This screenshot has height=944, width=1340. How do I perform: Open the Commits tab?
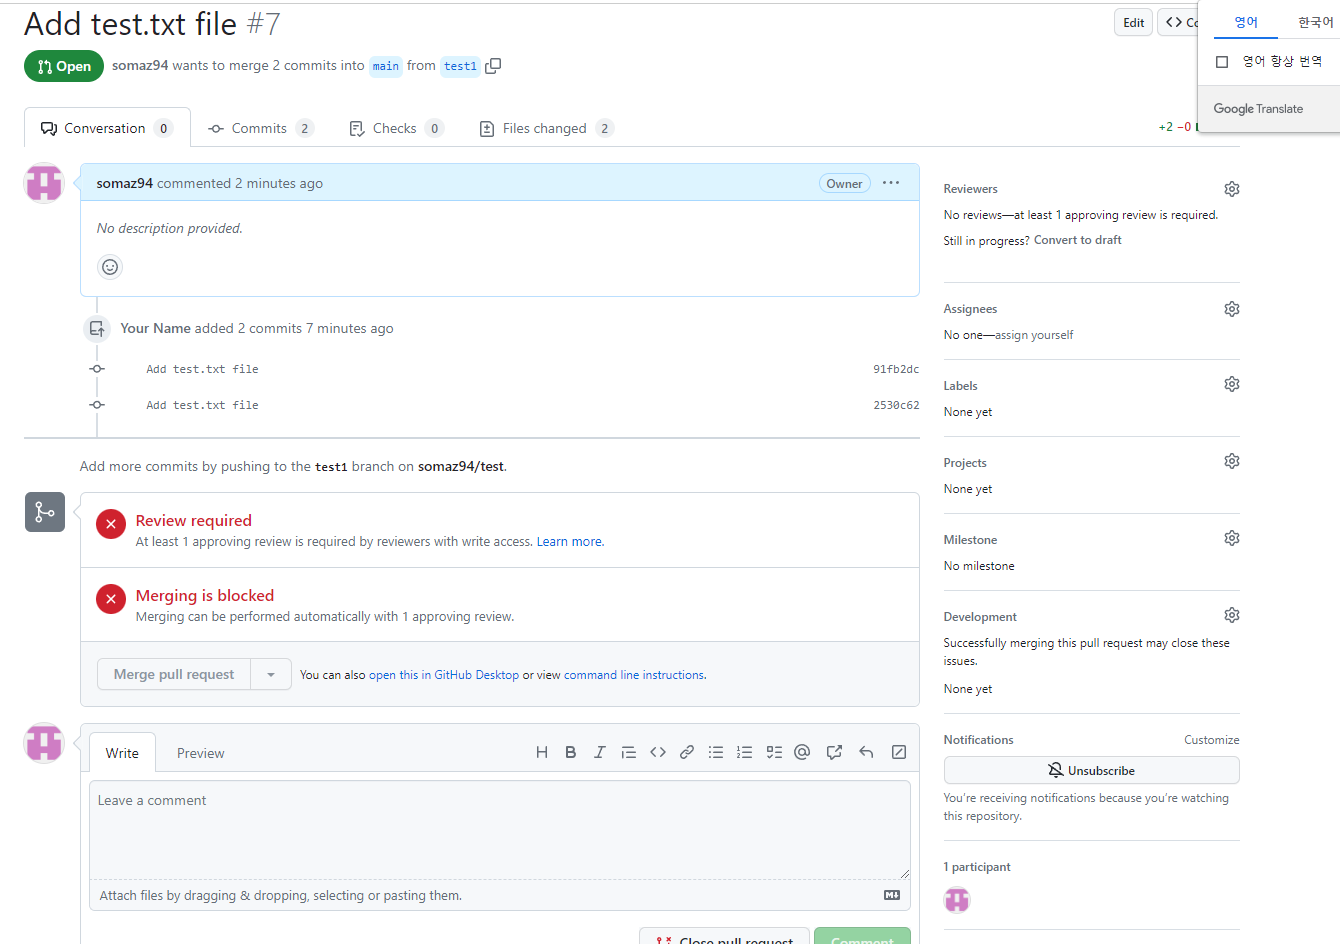(x=261, y=128)
